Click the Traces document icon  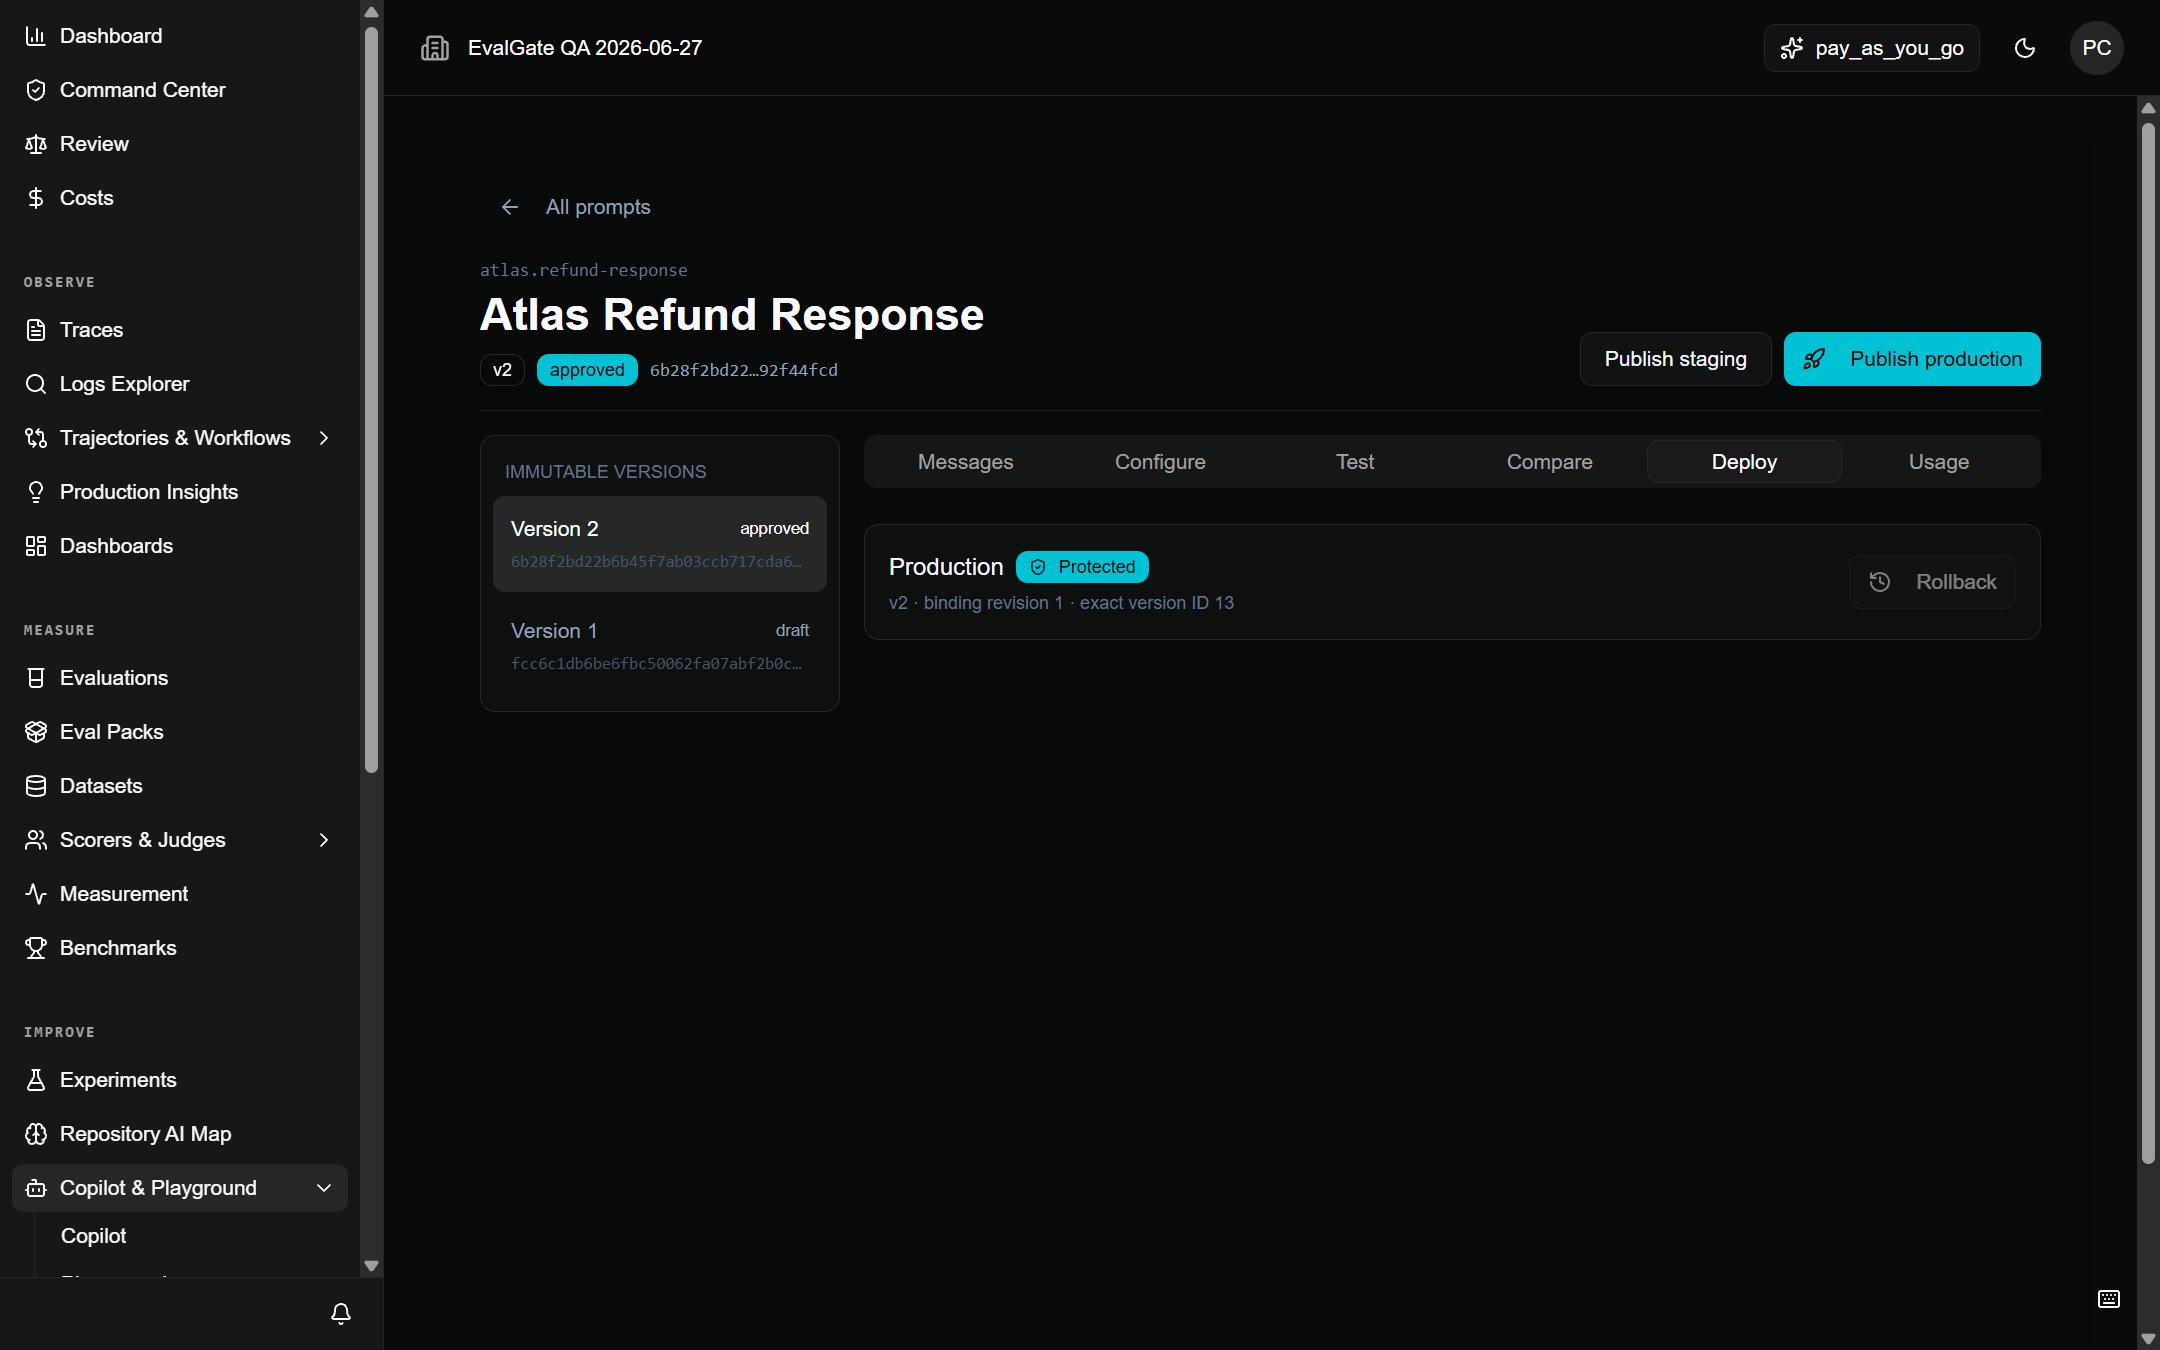point(36,330)
